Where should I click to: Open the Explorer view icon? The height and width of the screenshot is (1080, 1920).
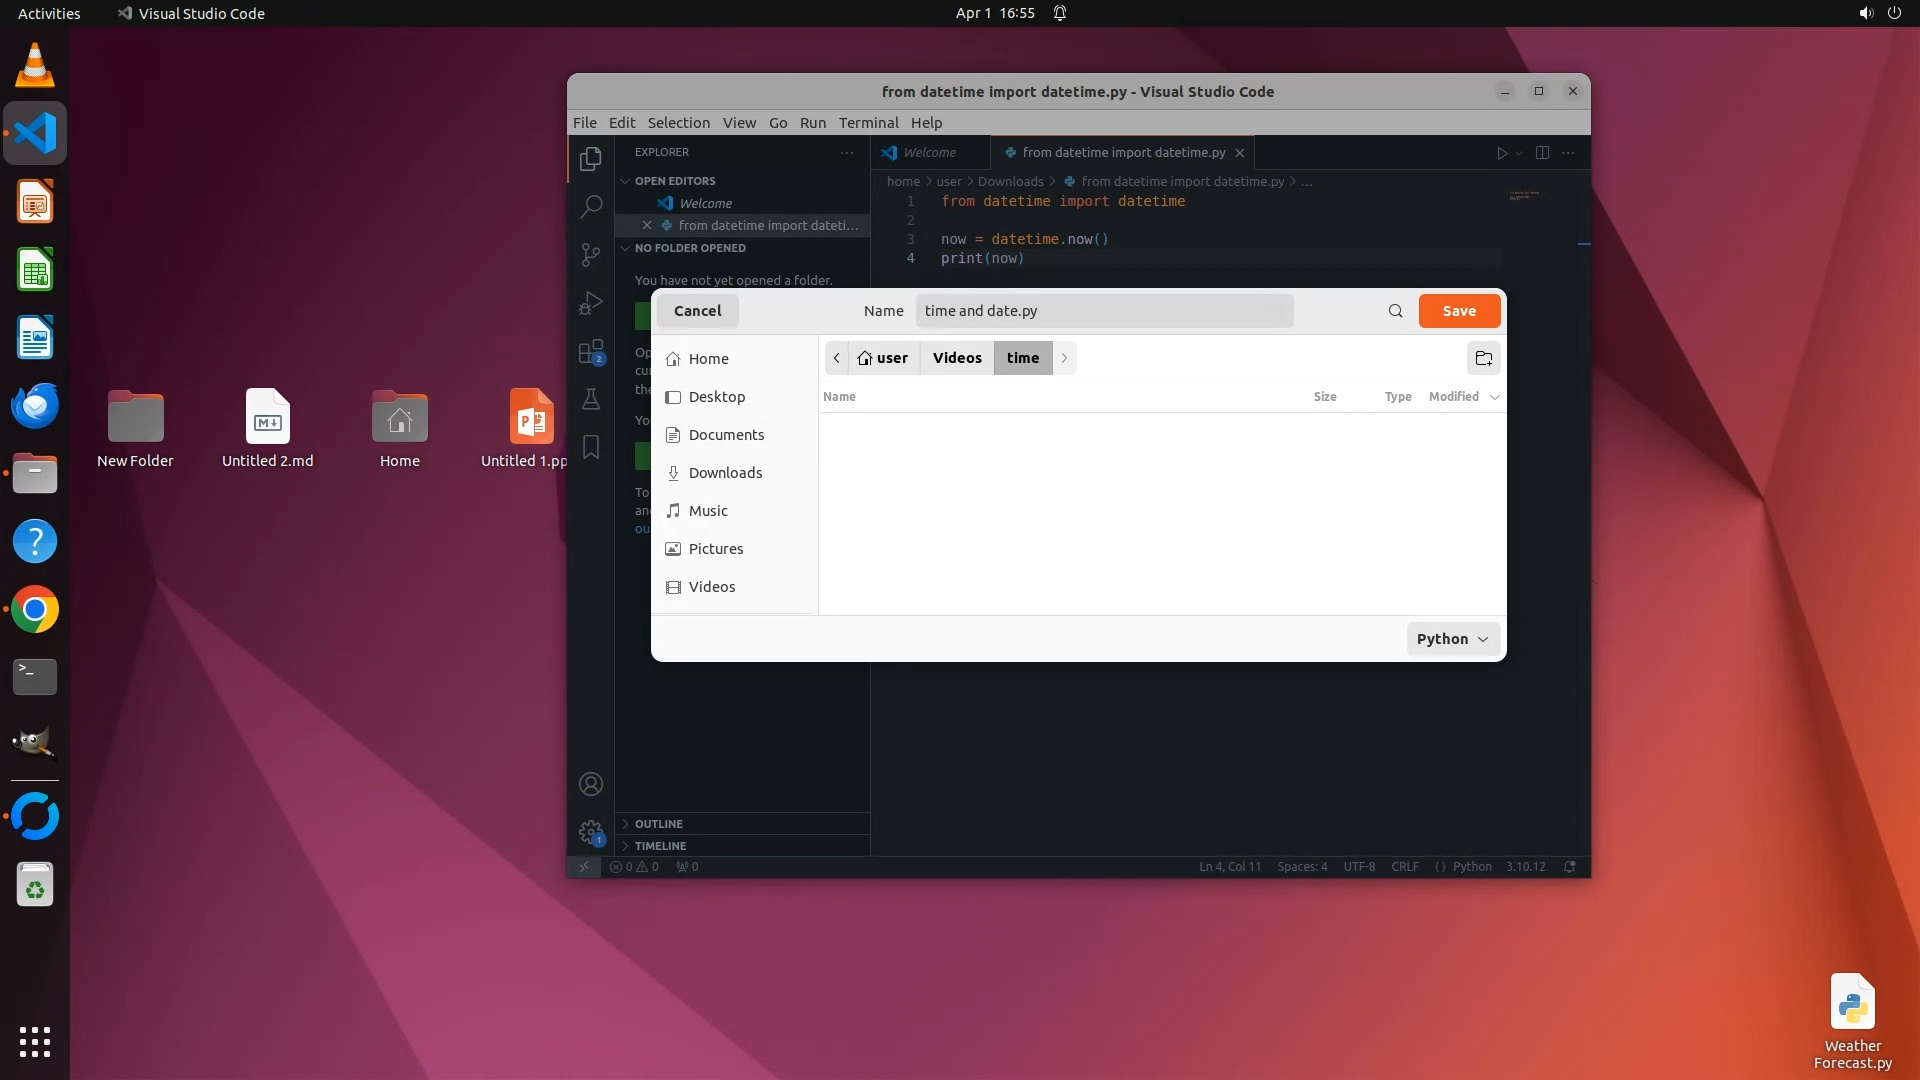pos(591,159)
